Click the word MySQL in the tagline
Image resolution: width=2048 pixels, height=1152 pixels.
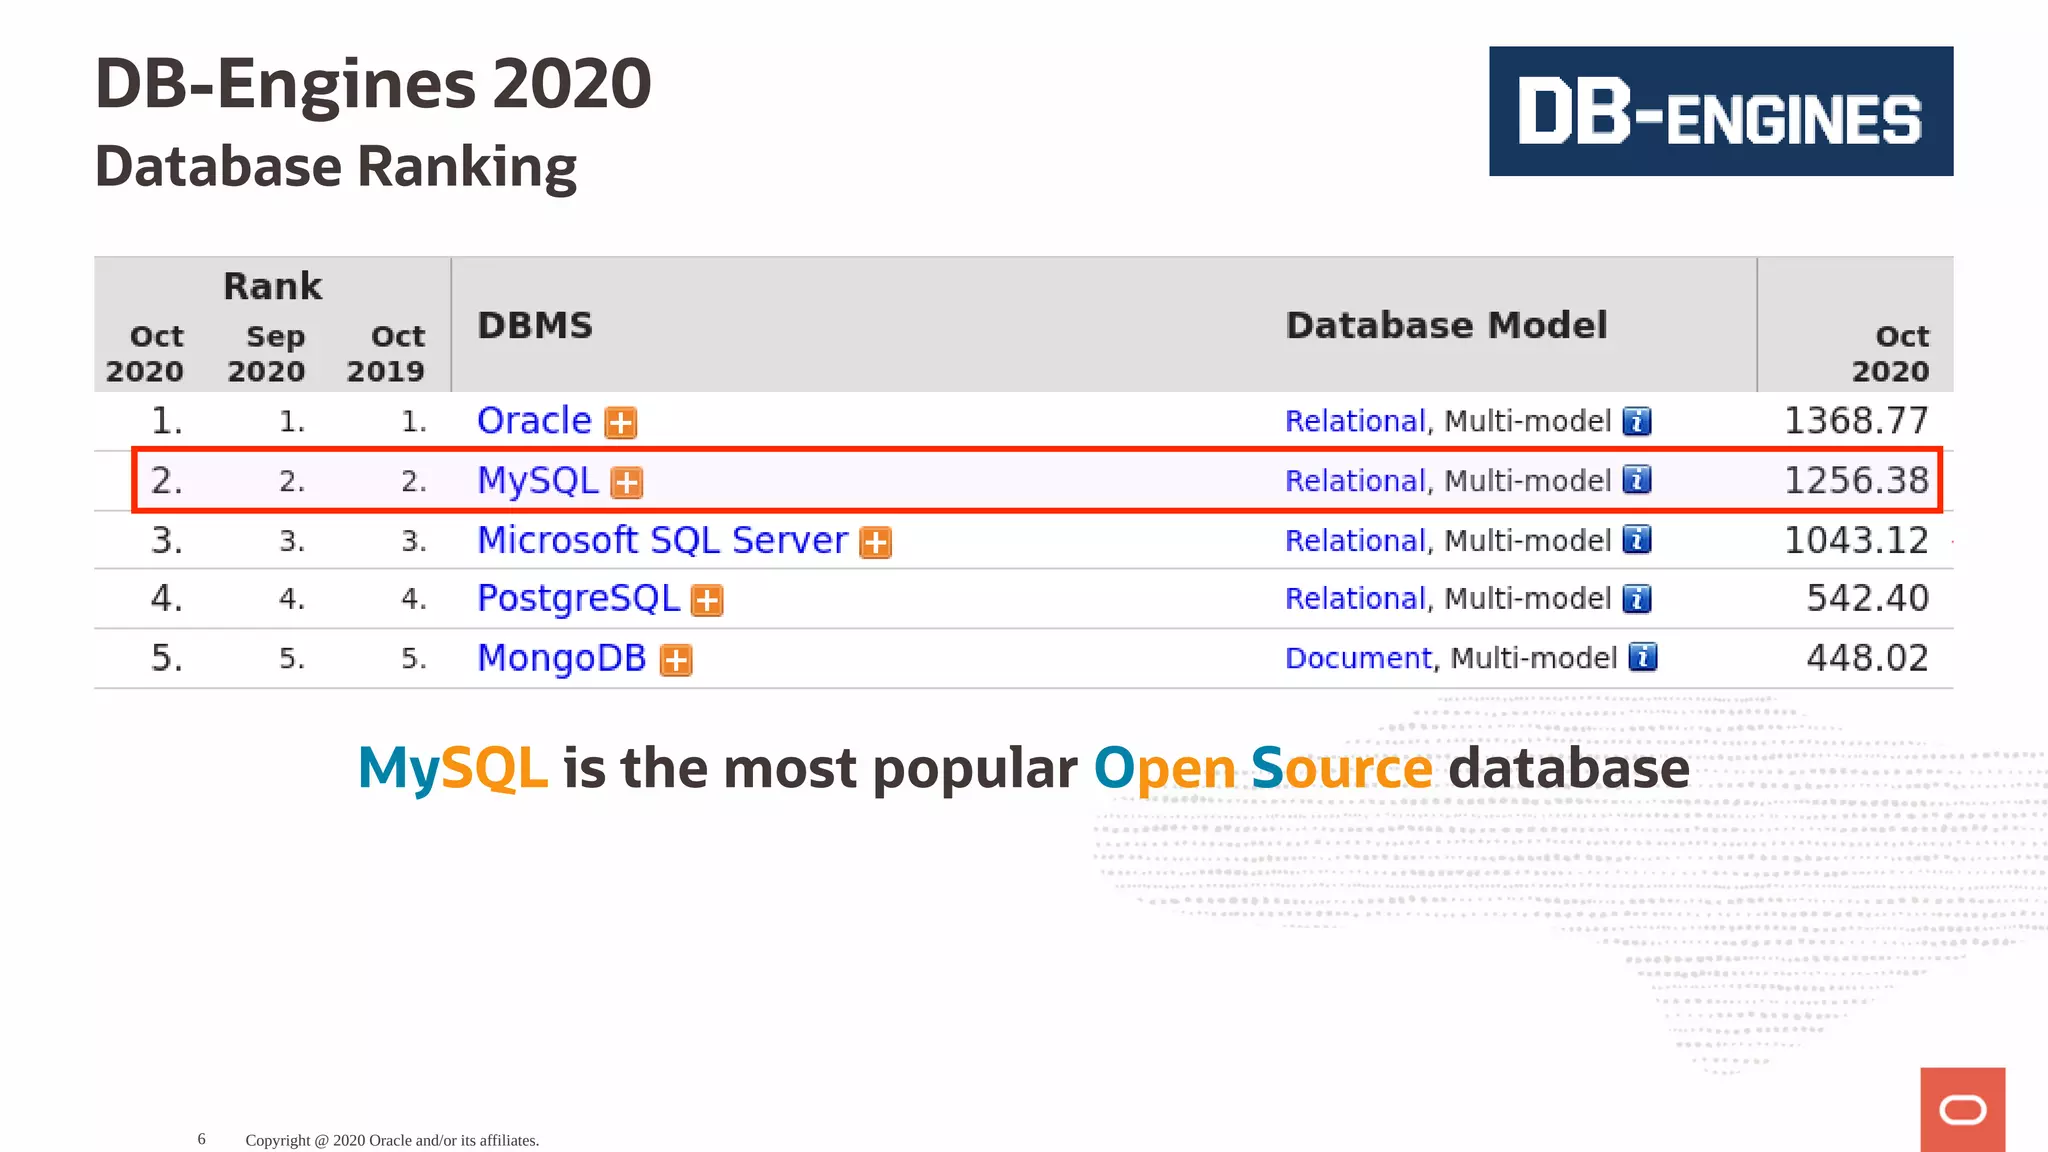tap(453, 769)
